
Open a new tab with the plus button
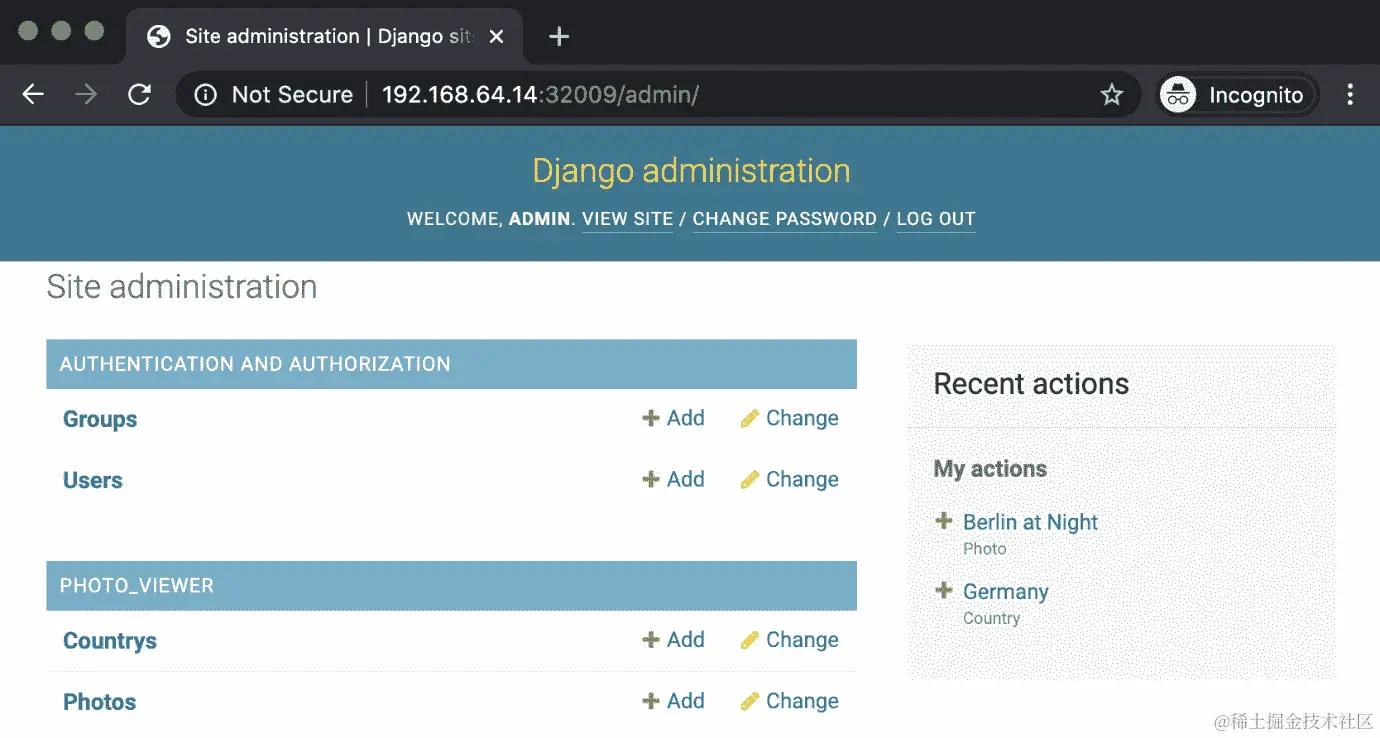[x=559, y=37]
